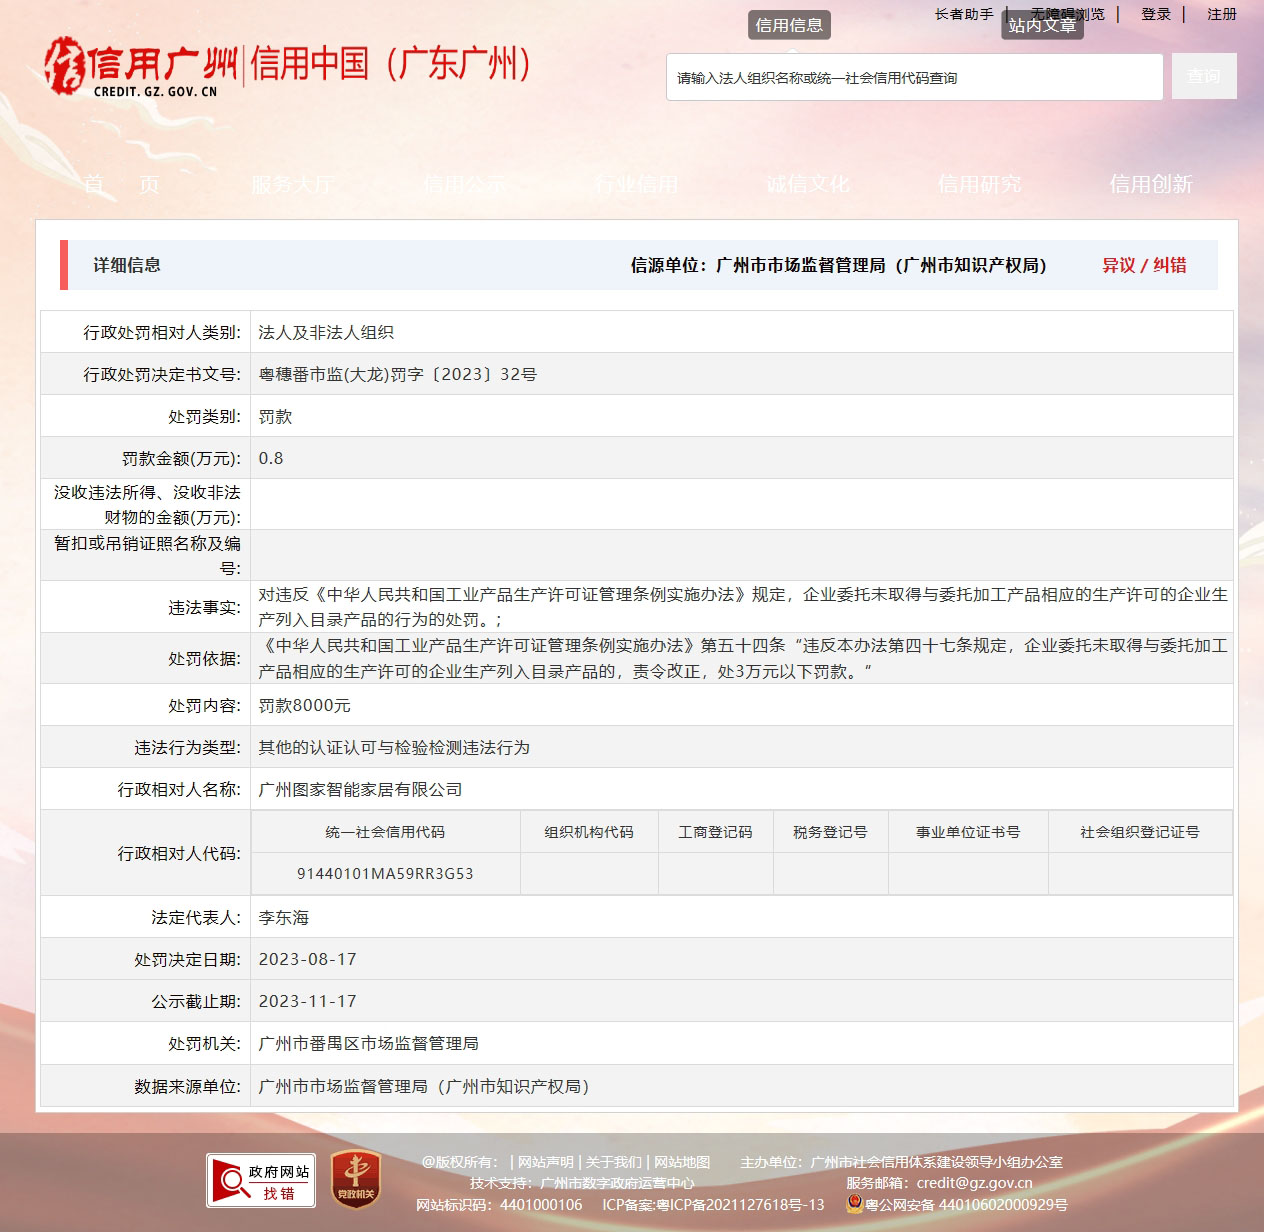Open the 服务大厅 menu item
This screenshot has width=1264, height=1232.
coord(293,184)
